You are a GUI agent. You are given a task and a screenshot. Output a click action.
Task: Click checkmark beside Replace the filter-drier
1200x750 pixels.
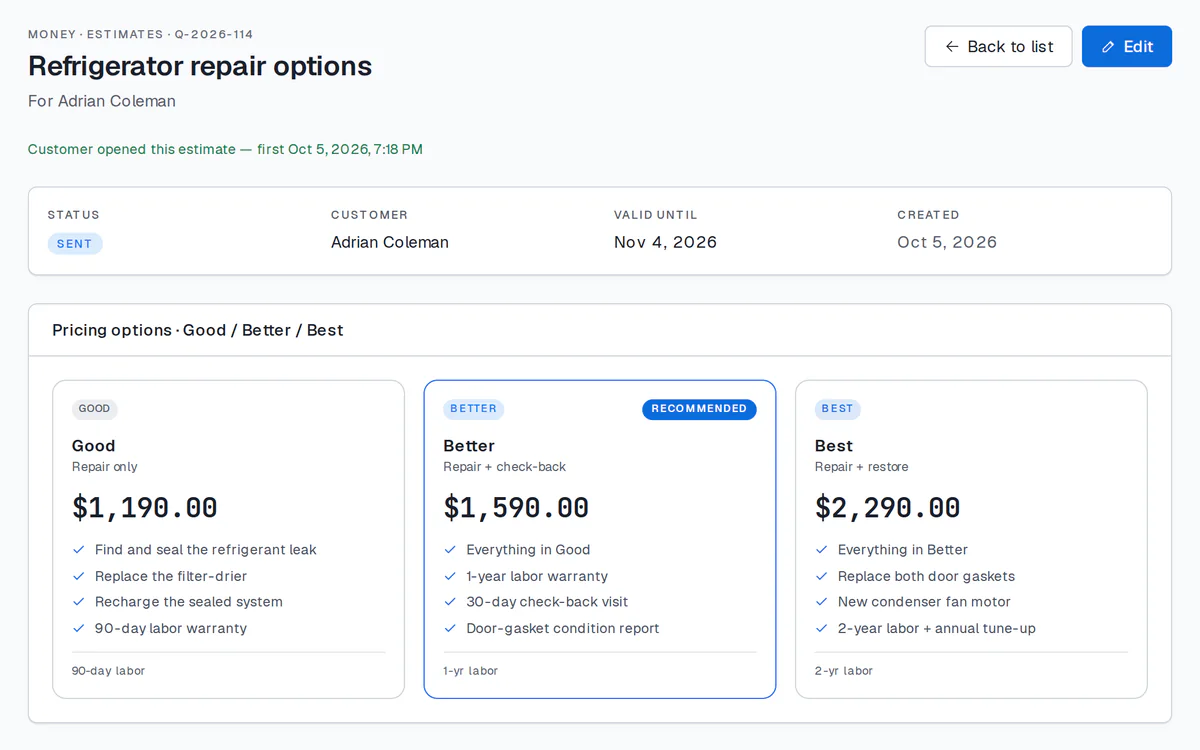coord(79,576)
